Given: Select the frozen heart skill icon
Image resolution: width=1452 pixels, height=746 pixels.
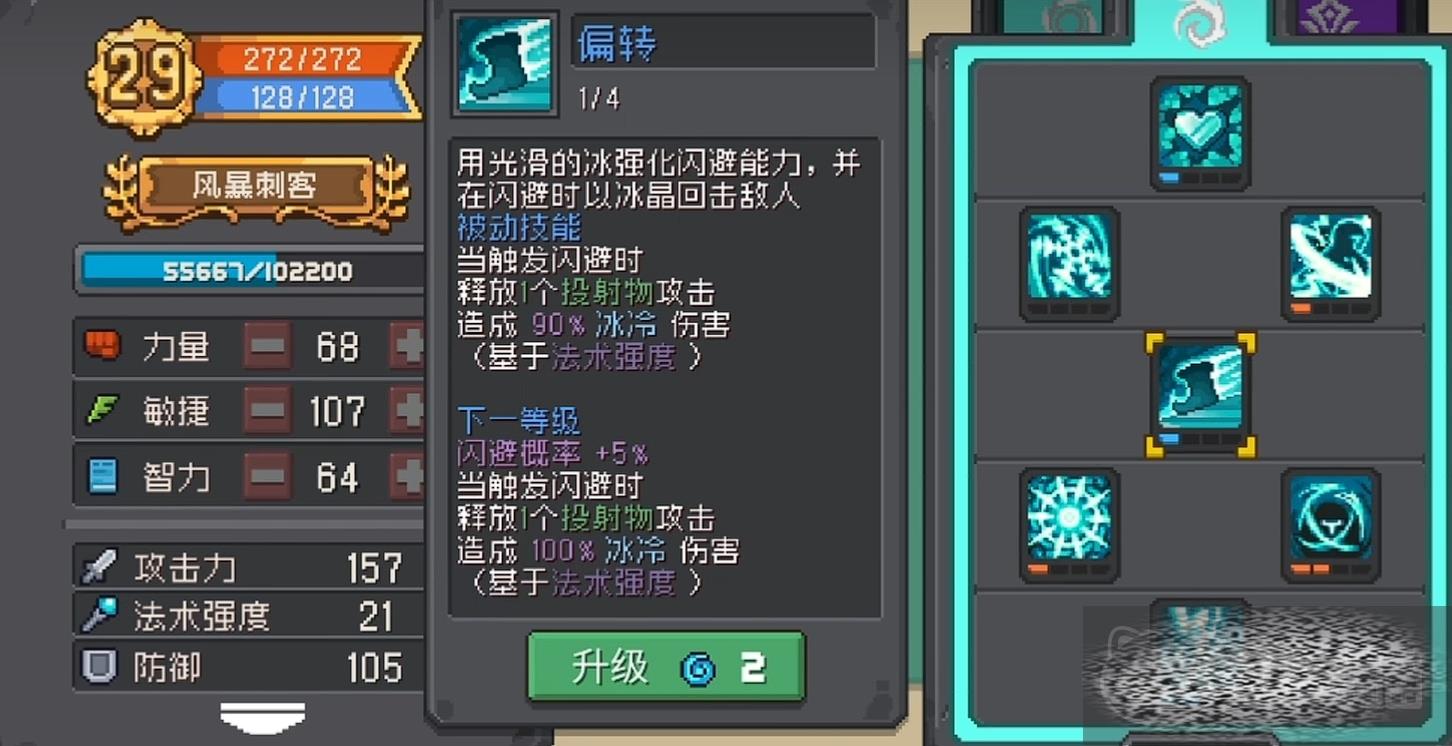Looking at the screenshot, I should [x=1200, y=133].
